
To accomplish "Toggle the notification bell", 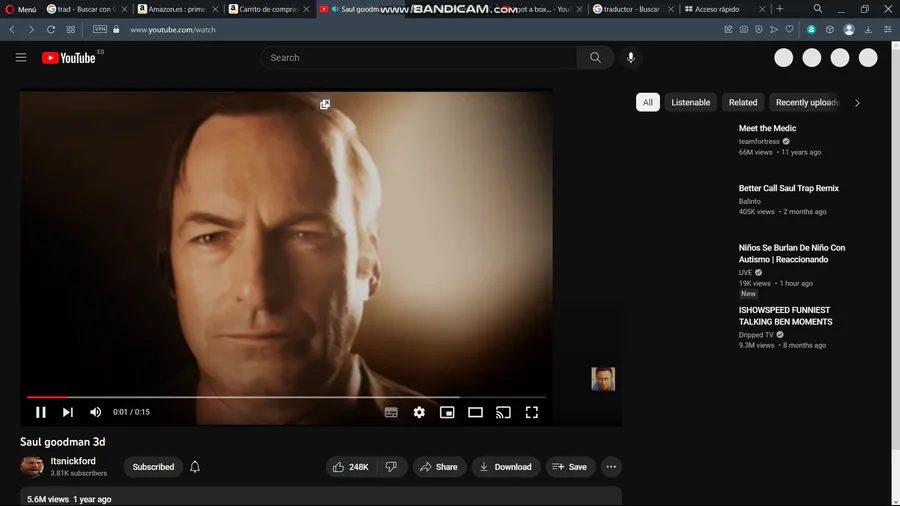I will [x=195, y=467].
